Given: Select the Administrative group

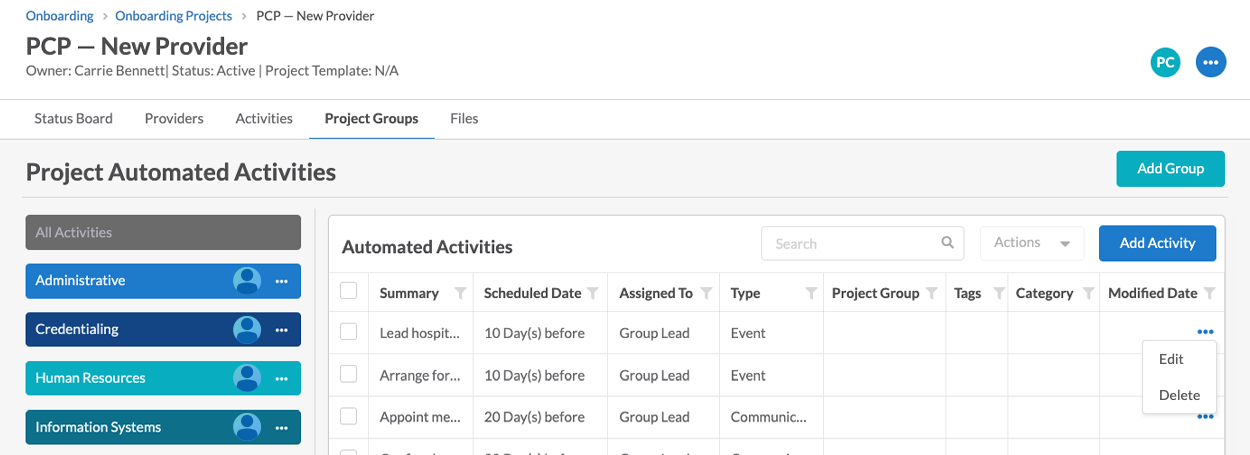Looking at the screenshot, I should pyautogui.click(x=163, y=281).
